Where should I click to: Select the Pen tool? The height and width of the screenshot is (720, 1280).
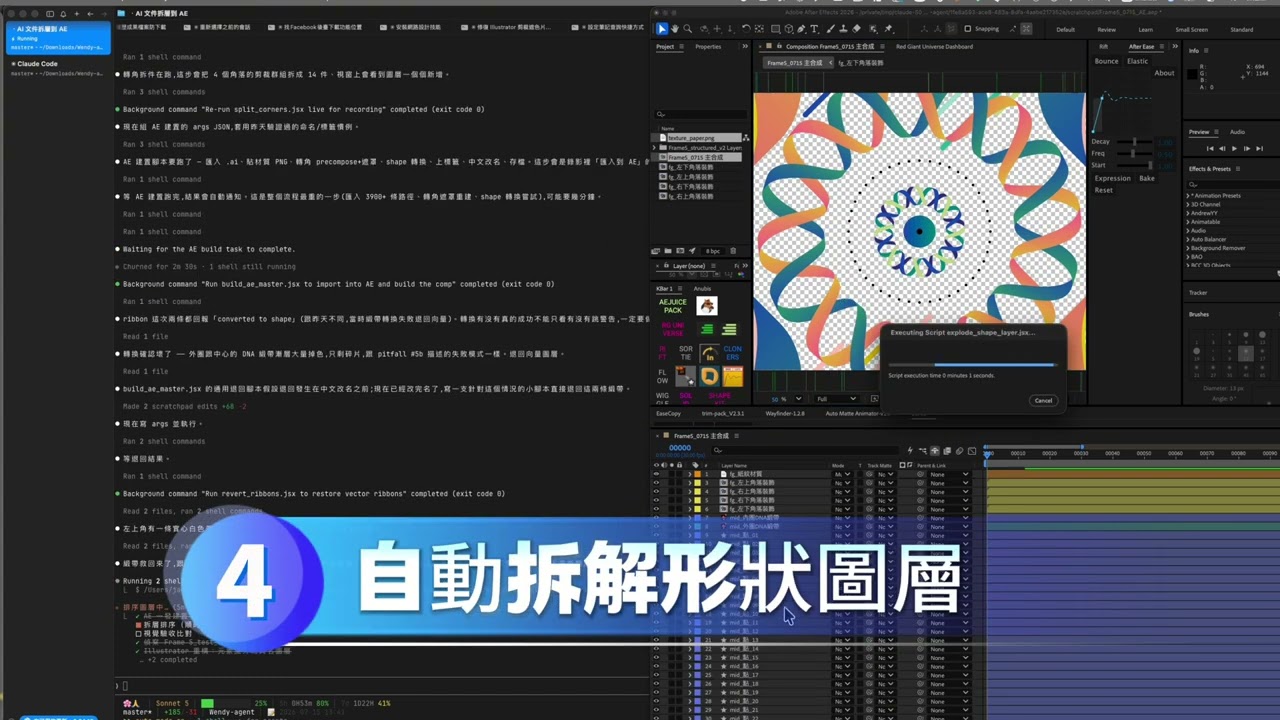point(801,29)
